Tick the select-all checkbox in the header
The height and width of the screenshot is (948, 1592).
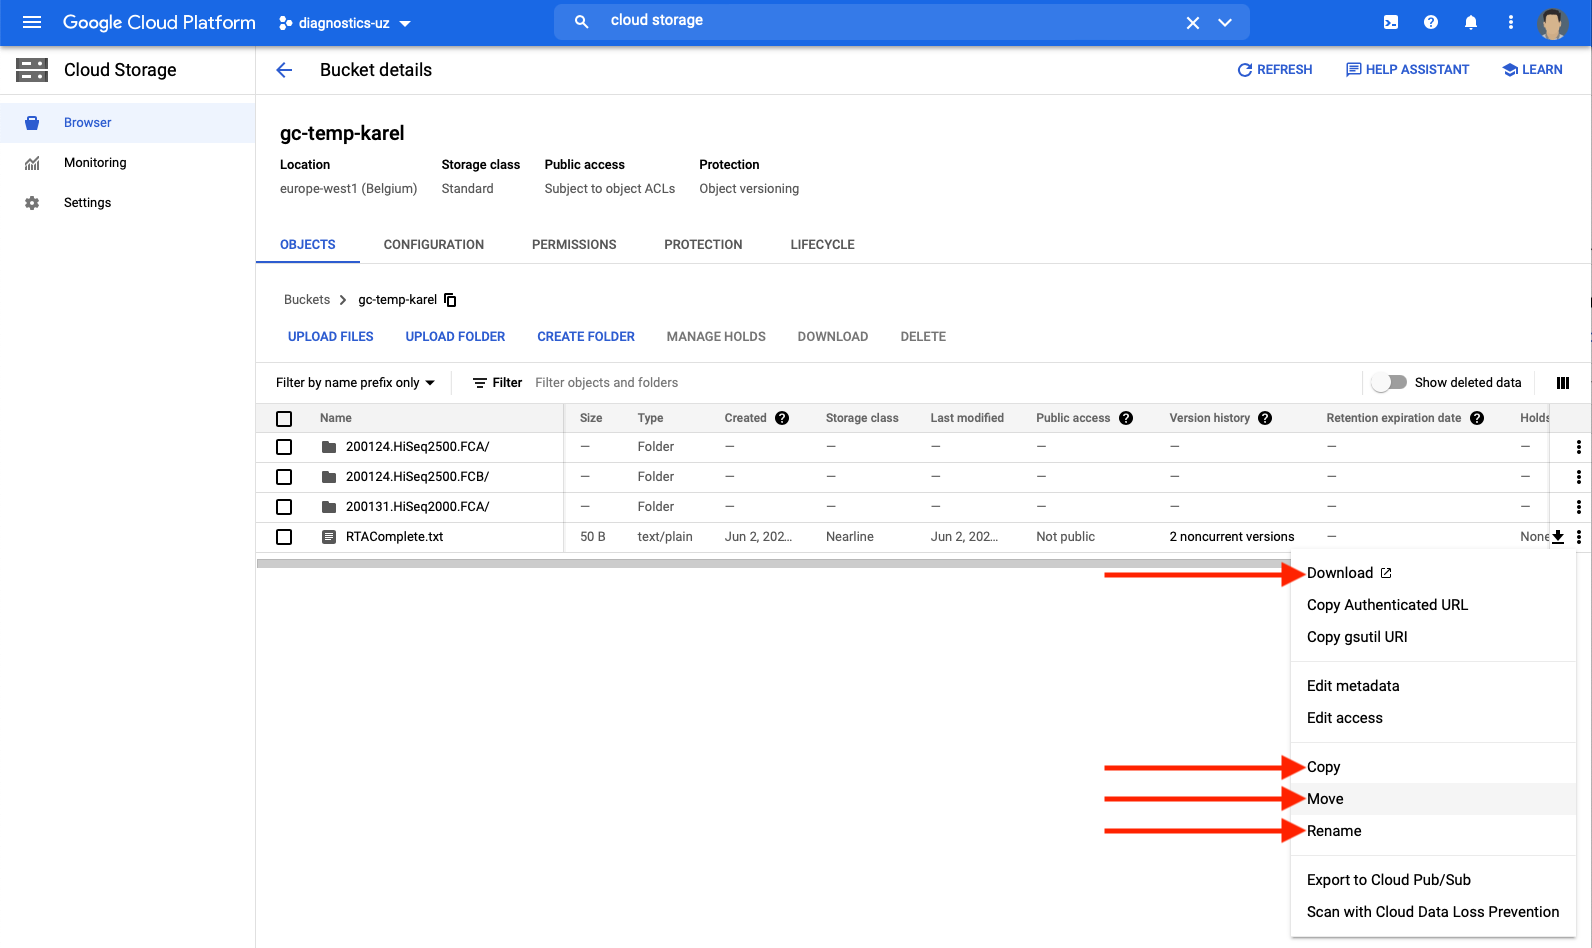tap(284, 419)
